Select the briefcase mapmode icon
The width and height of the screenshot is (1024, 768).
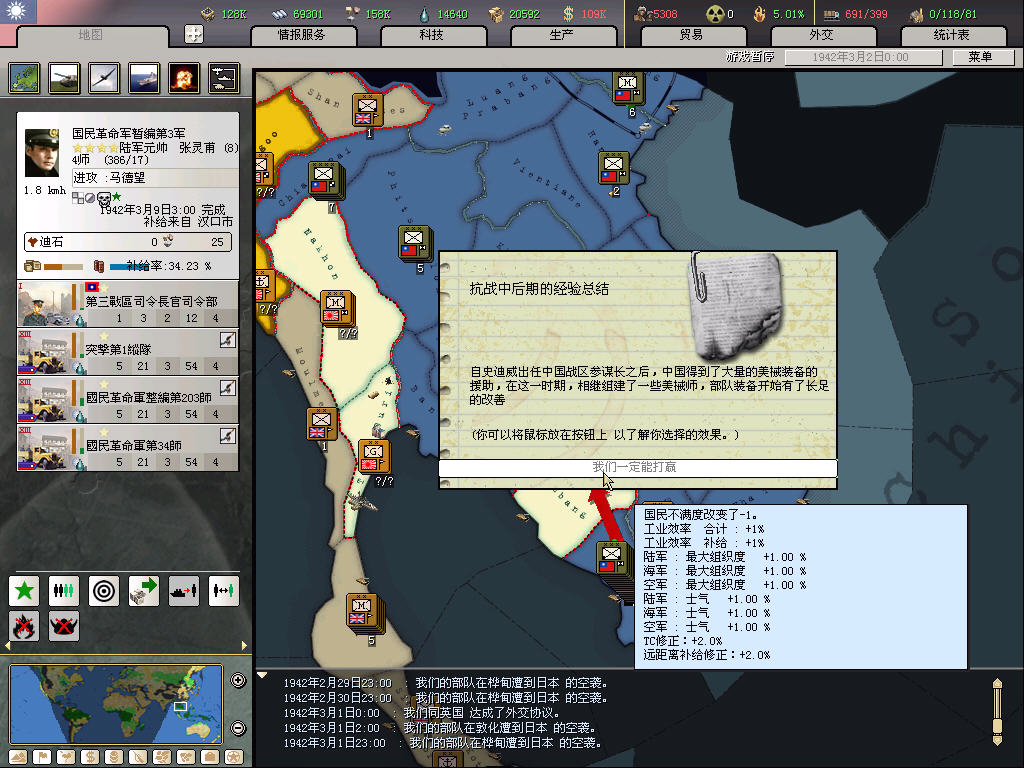[210, 758]
